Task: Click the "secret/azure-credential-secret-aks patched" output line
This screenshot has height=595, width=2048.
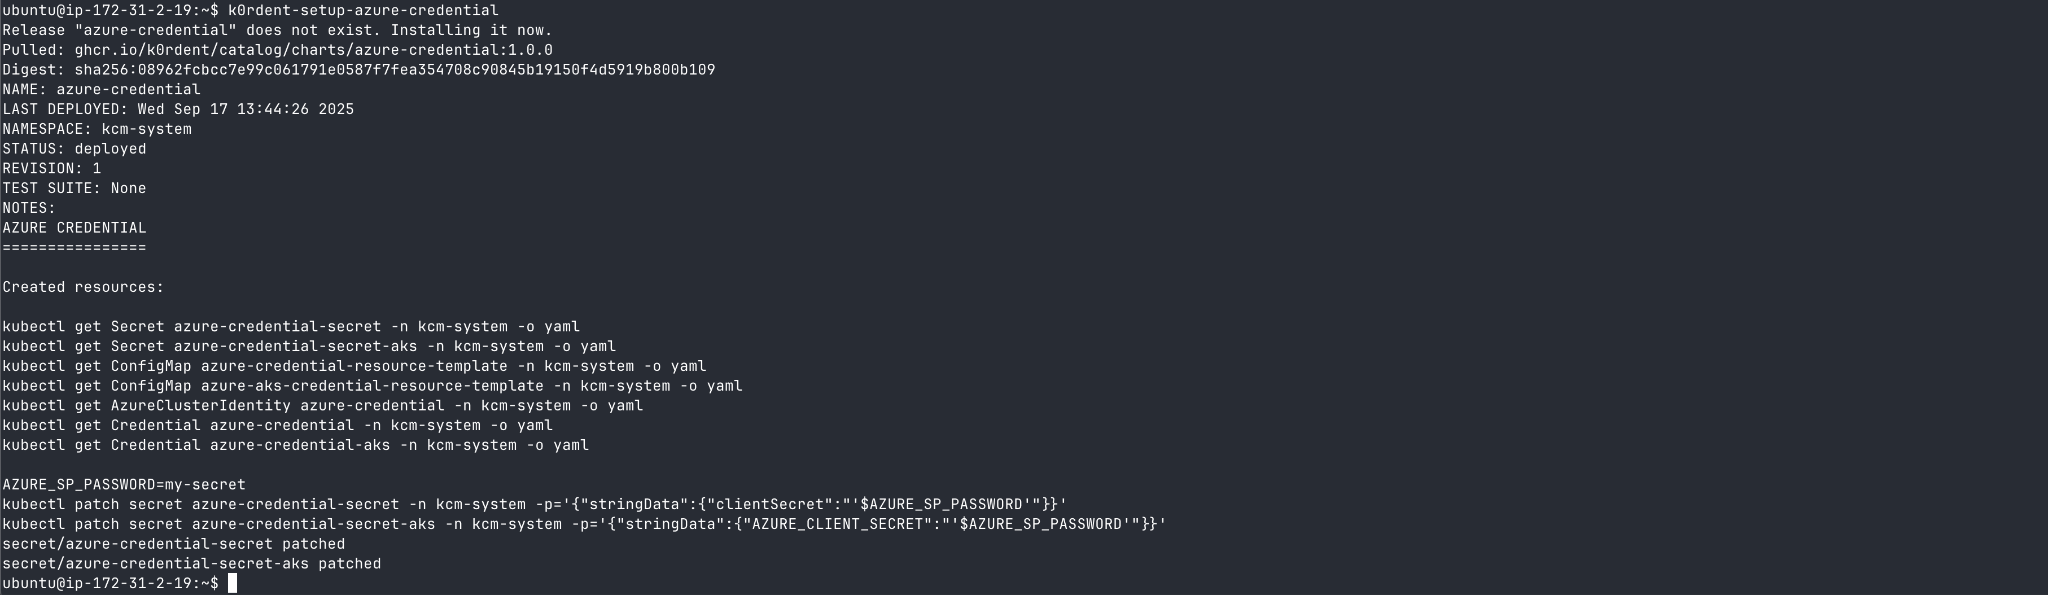Action: coord(191,564)
